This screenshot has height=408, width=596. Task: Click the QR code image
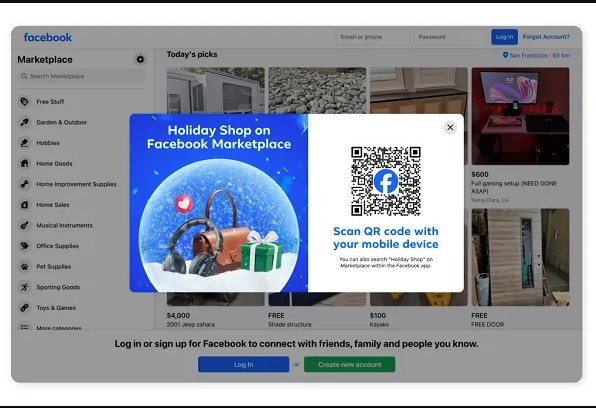386,181
